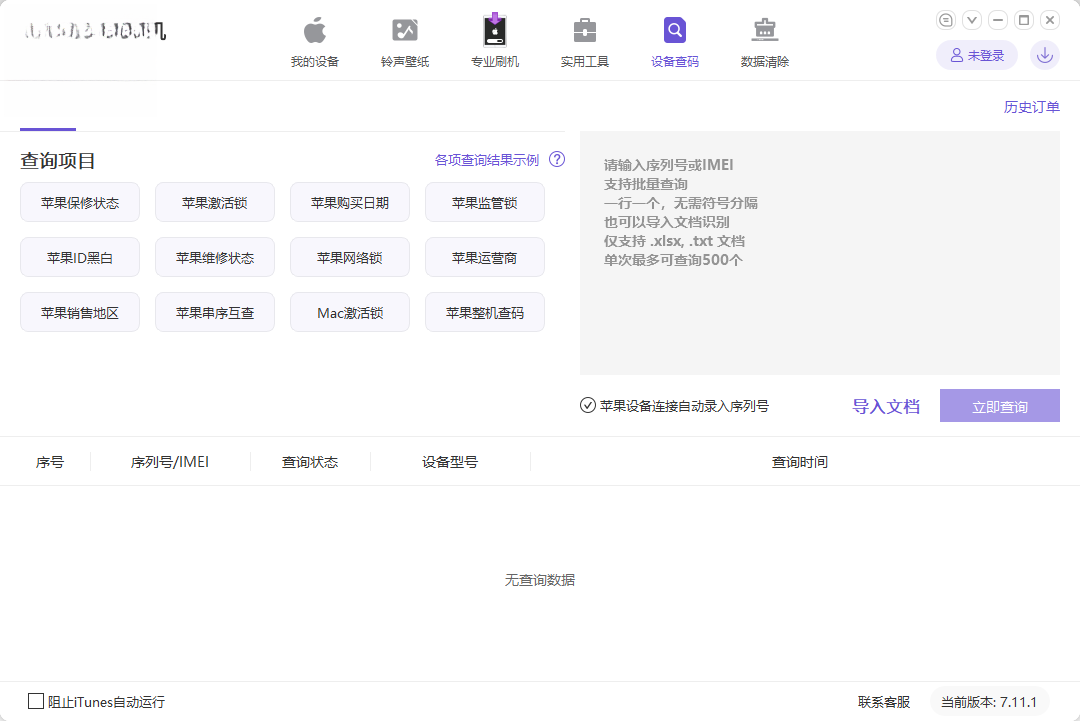Close the application window
This screenshot has height=721, width=1080.
(1050, 20)
